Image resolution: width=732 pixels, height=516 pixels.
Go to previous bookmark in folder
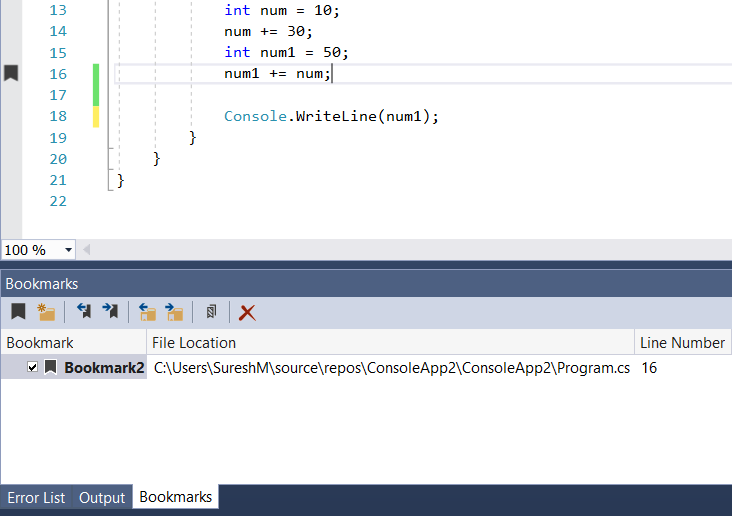tap(148, 312)
